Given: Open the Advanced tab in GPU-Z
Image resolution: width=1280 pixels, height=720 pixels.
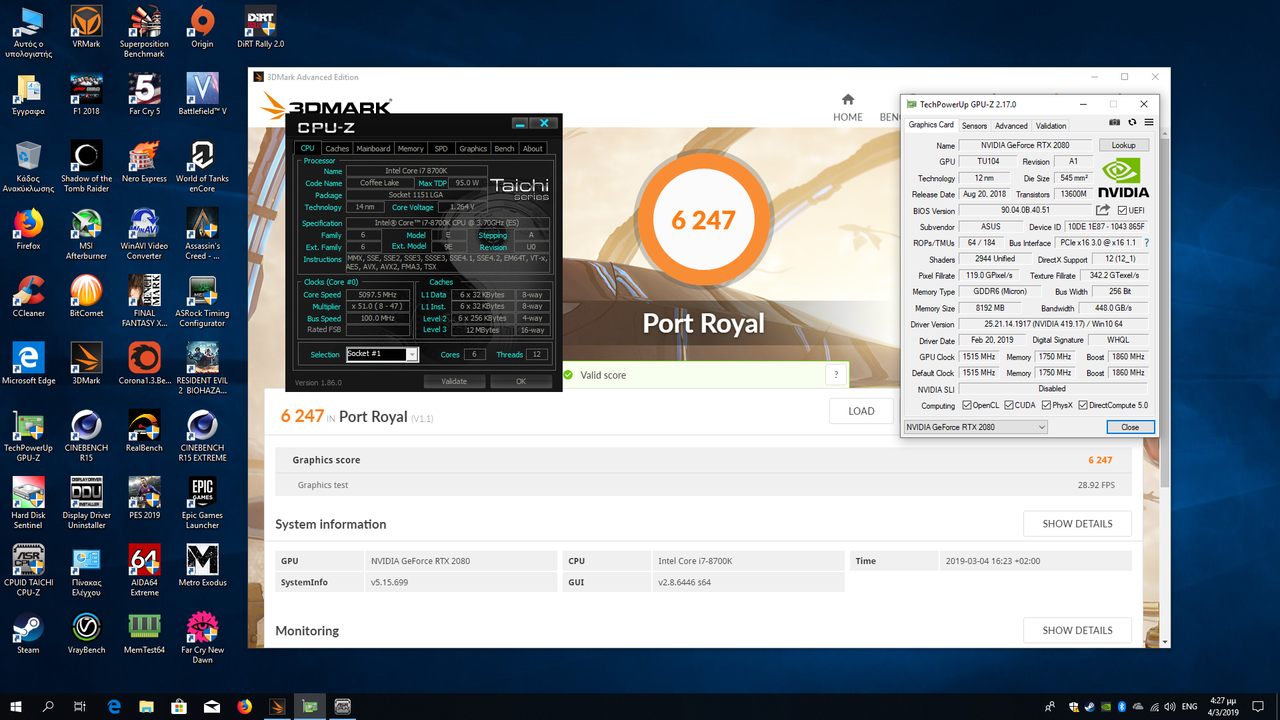Looking at the screenshot, I should (x=1011, y=126).
